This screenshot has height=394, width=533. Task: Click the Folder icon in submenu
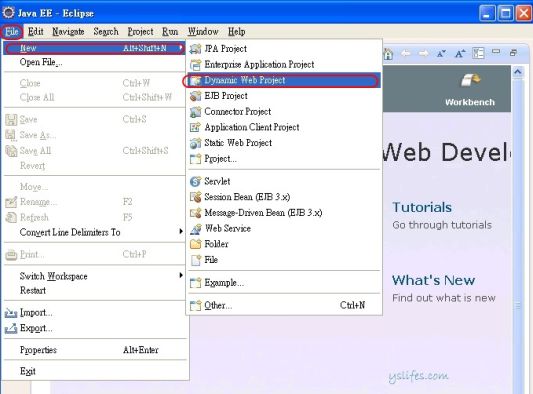pos(195,244)
